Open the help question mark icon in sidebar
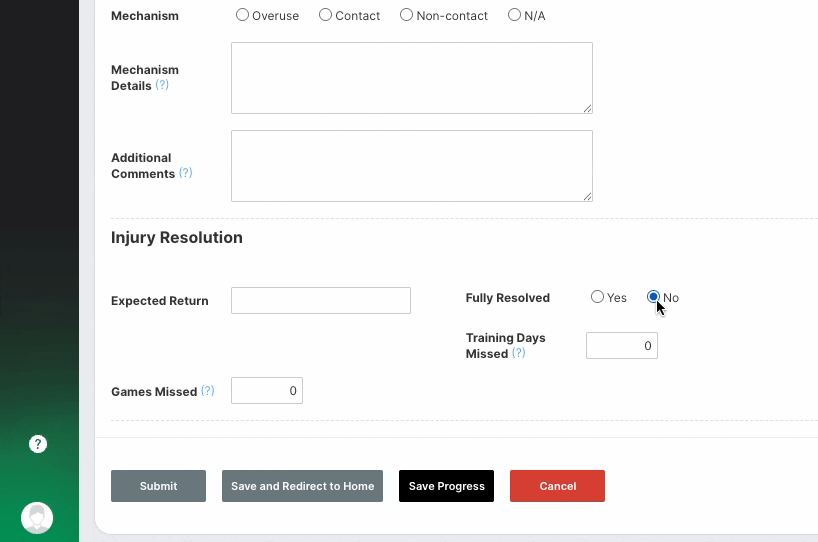818x542 pixels. [x=38, y=444]
